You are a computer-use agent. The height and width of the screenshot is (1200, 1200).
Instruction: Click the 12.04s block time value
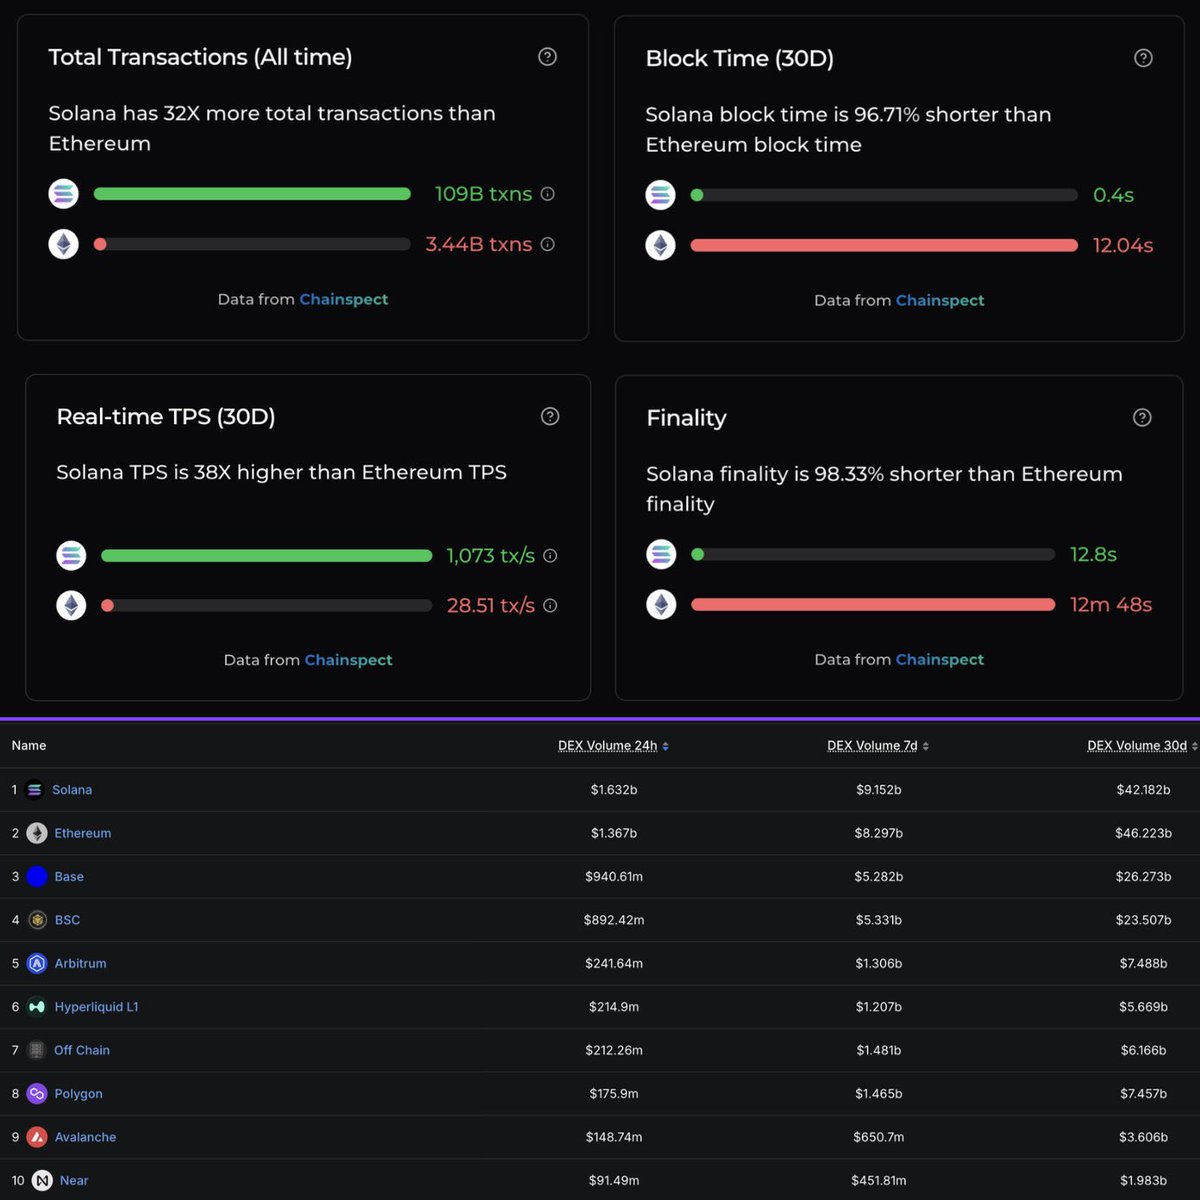[x=1123, y=245]
